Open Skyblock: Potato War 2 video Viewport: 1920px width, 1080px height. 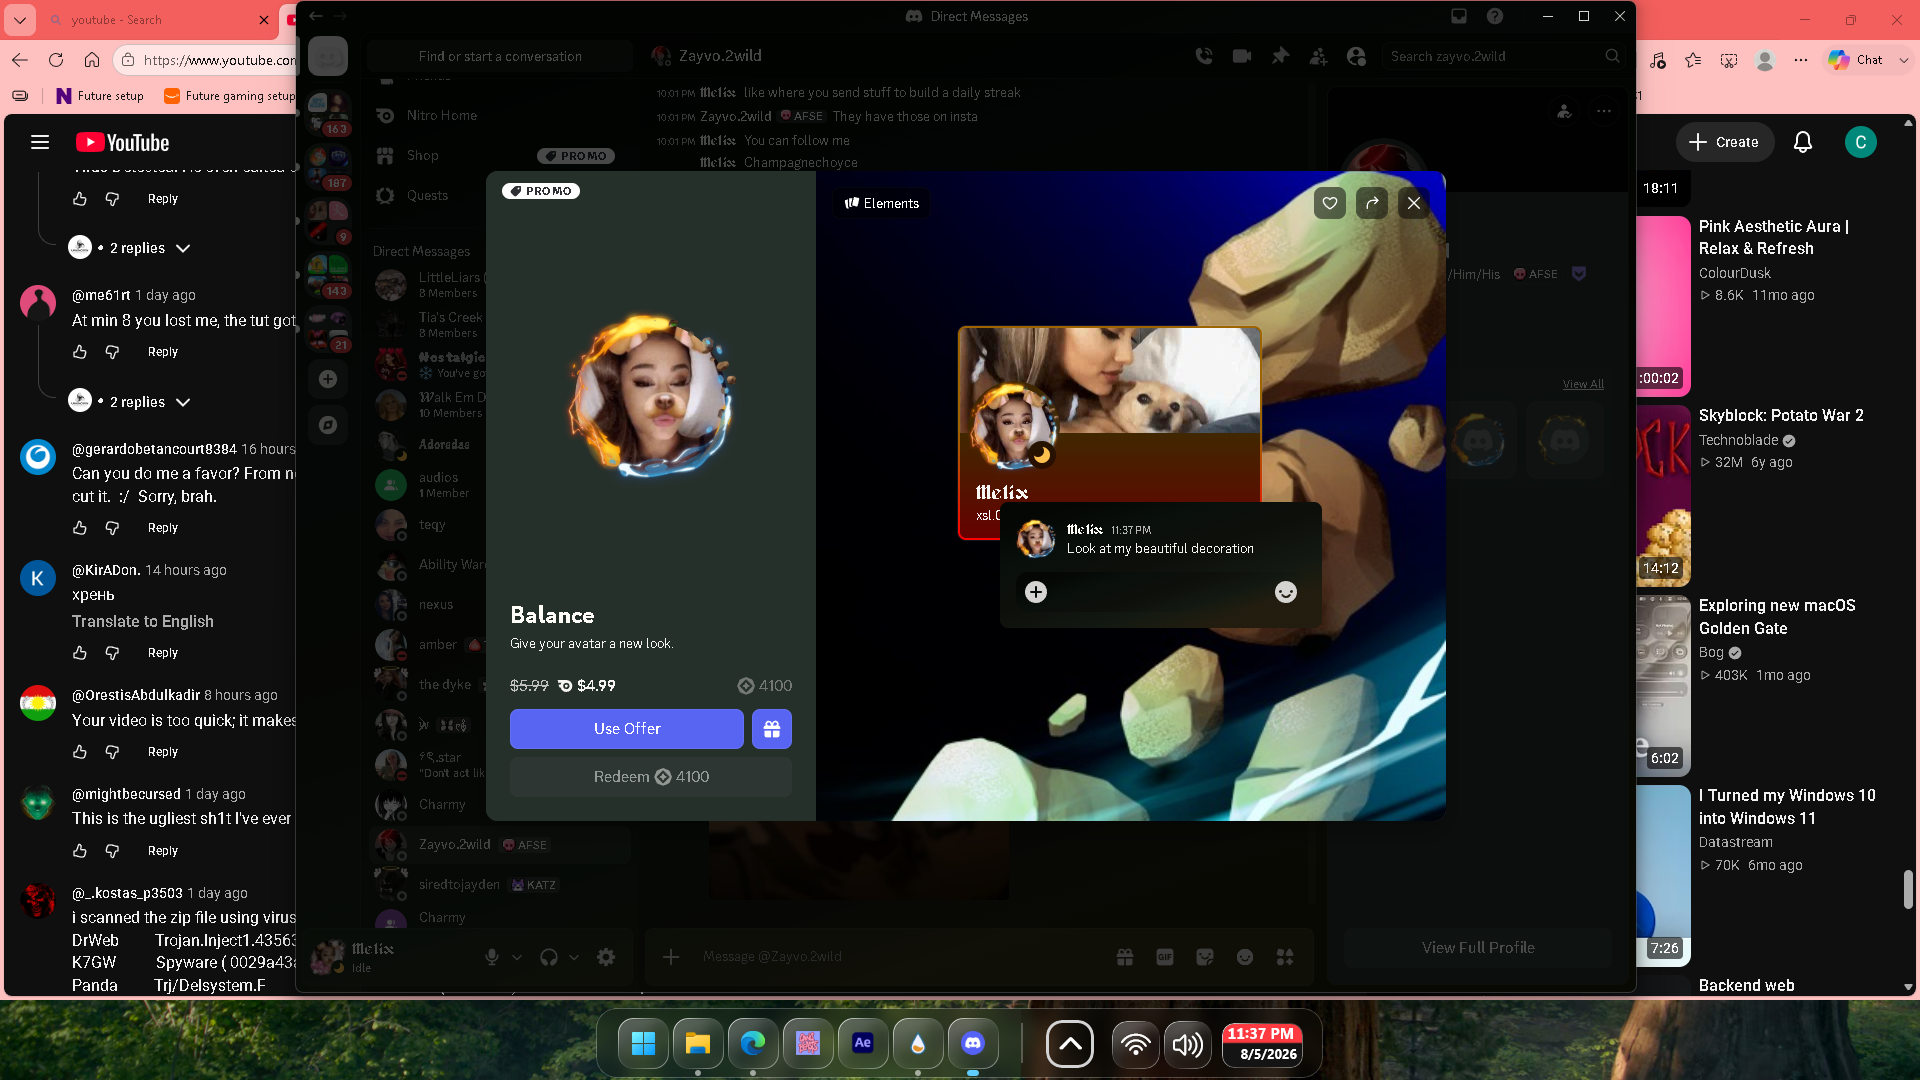click(1781, 415)
